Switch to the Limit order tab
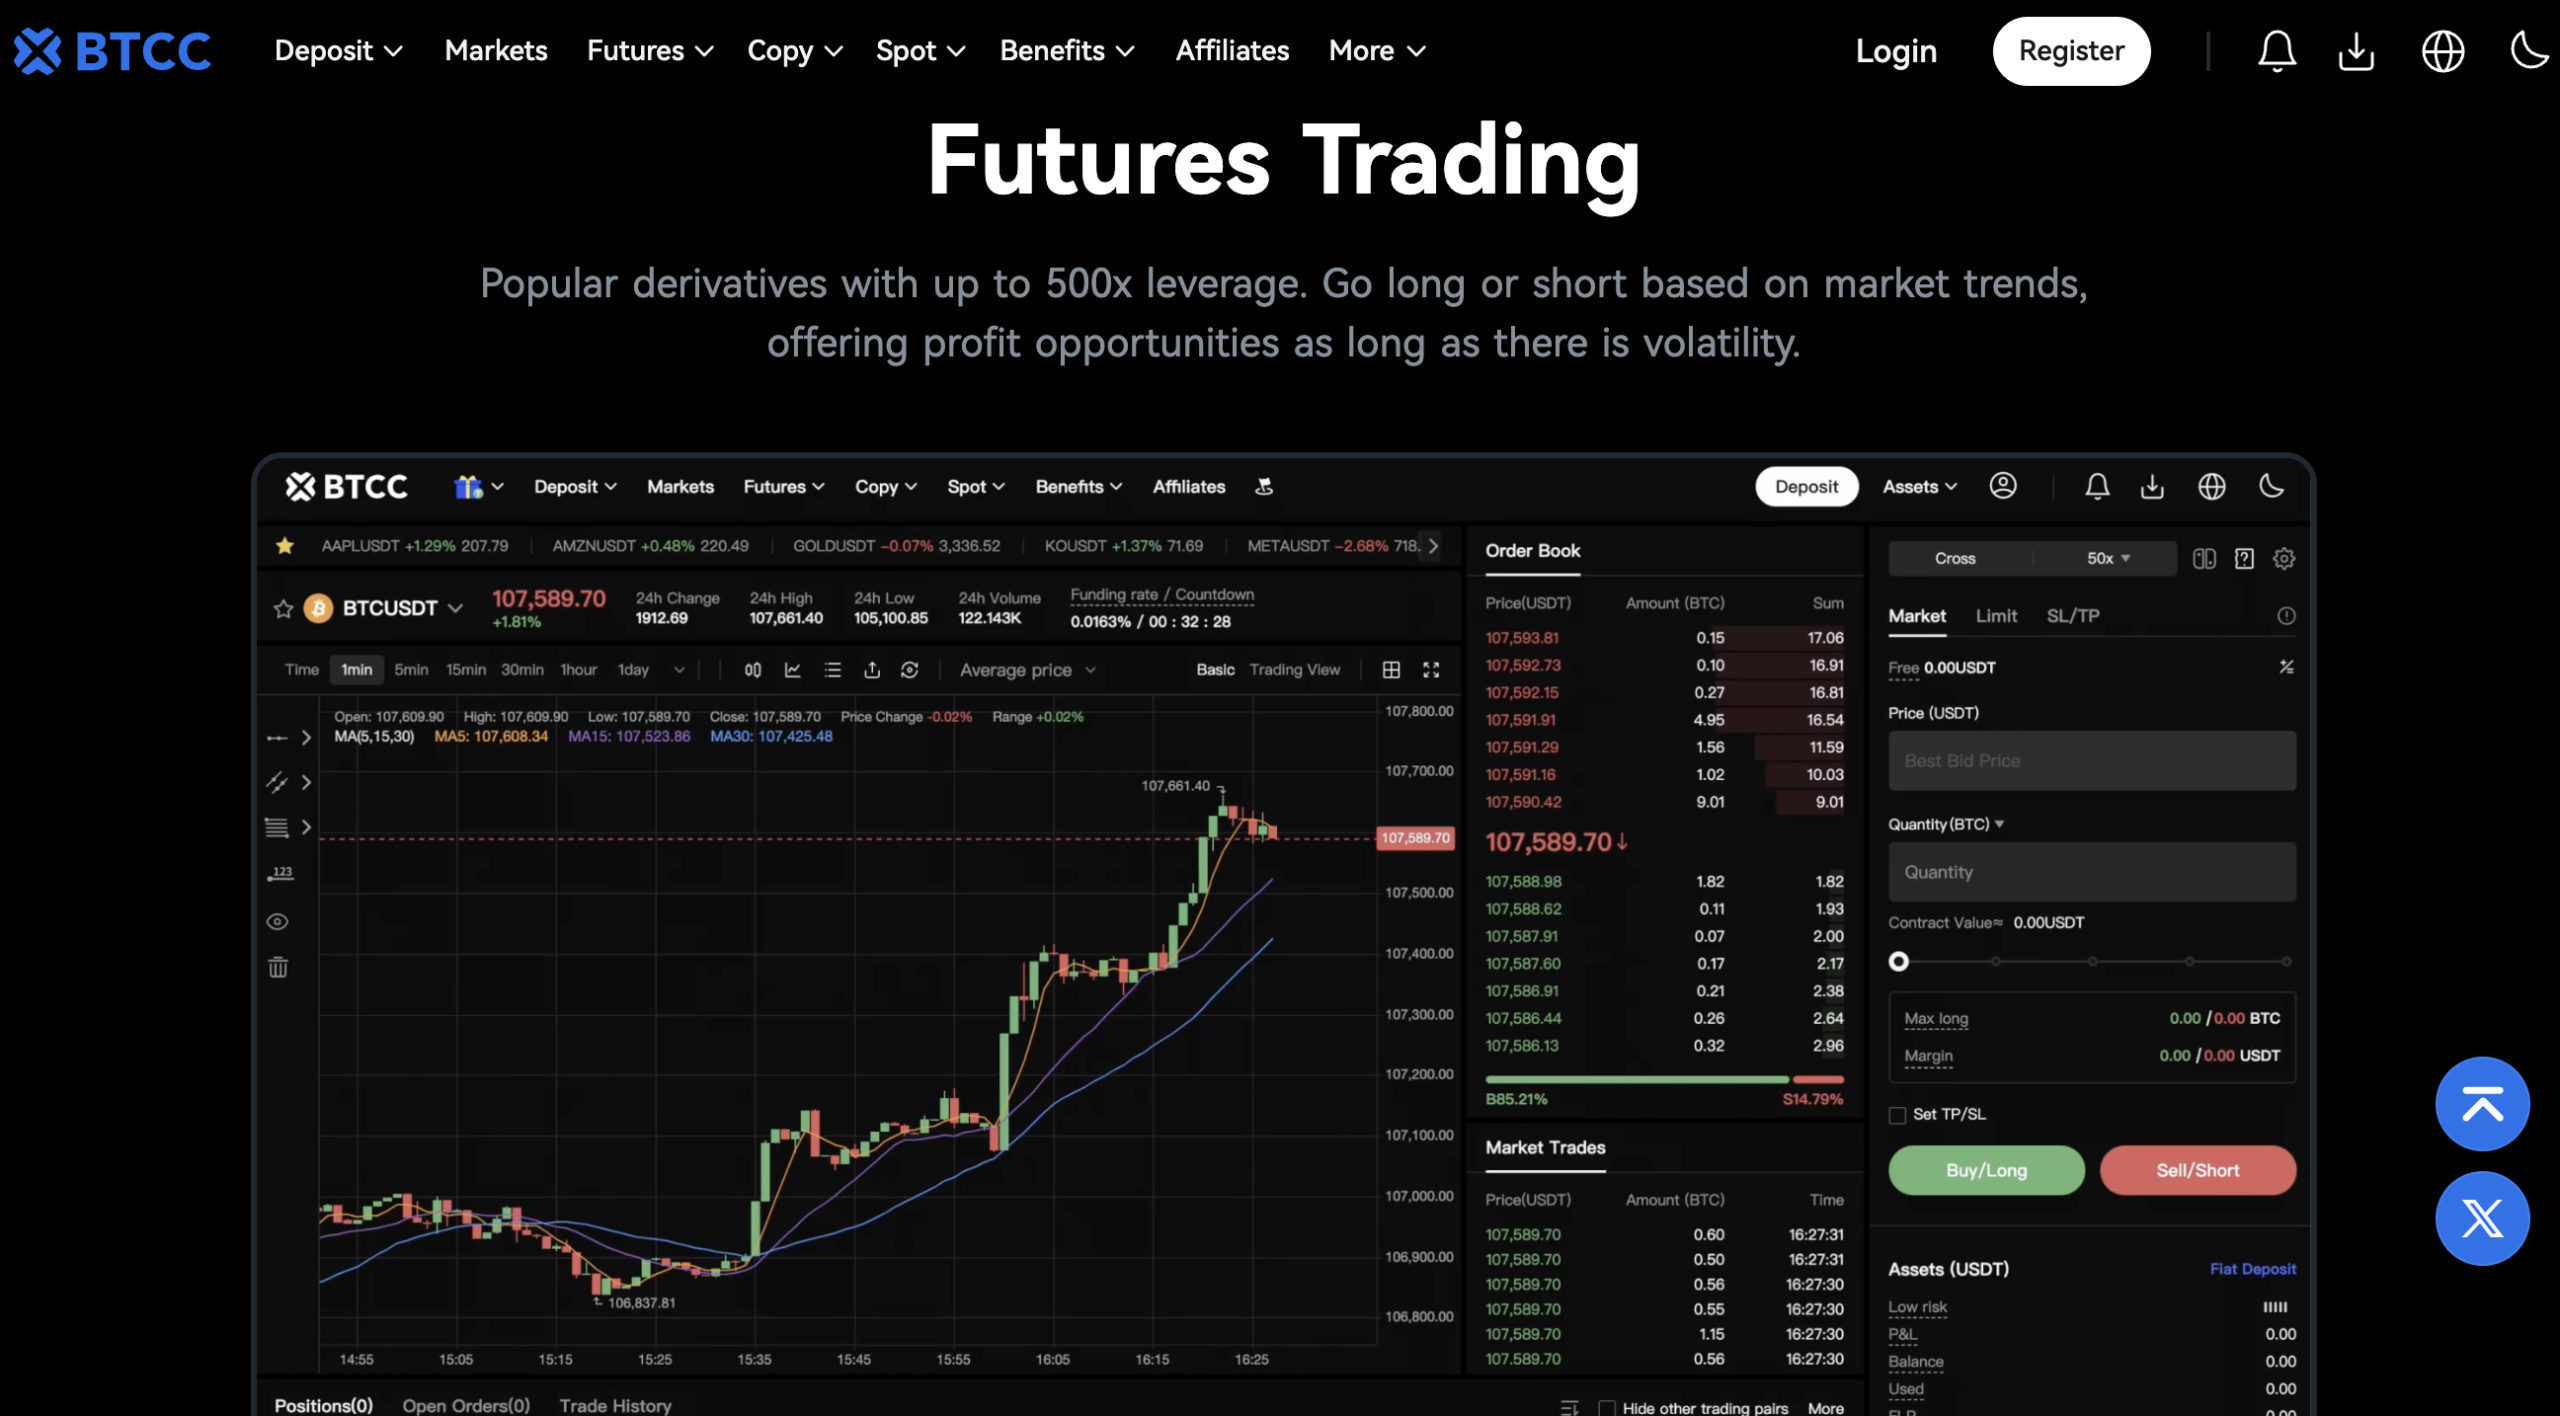This screenshot has height=1416, width=2560. coord(1996,616)
